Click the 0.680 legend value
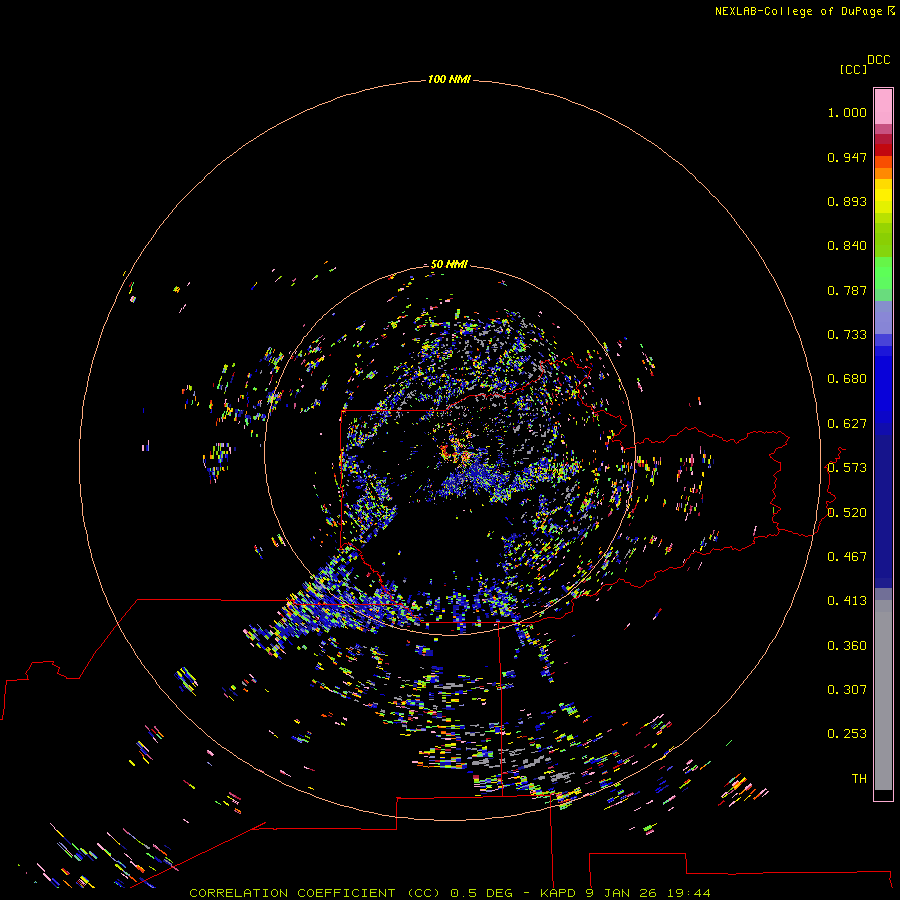Viewport: 900px width, 900px height. pos(847,379)
